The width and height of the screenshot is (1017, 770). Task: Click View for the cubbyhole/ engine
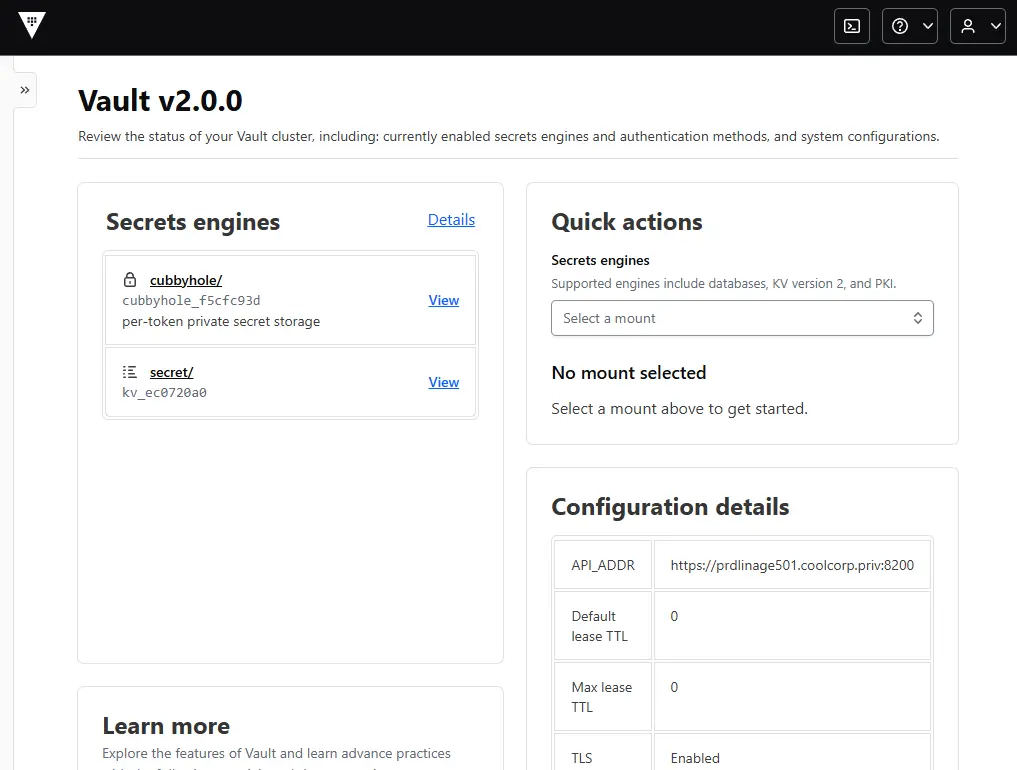(444, 300)
